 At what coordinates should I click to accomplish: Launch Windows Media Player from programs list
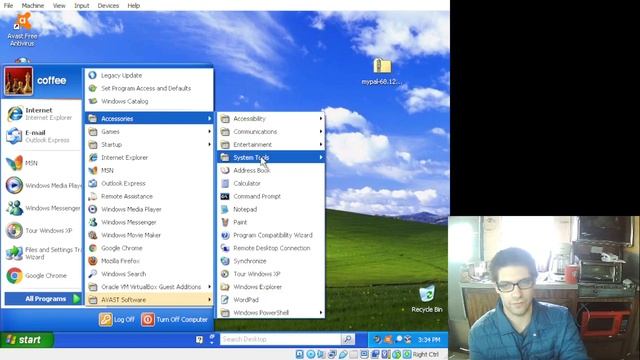click(x=149, y=209)
